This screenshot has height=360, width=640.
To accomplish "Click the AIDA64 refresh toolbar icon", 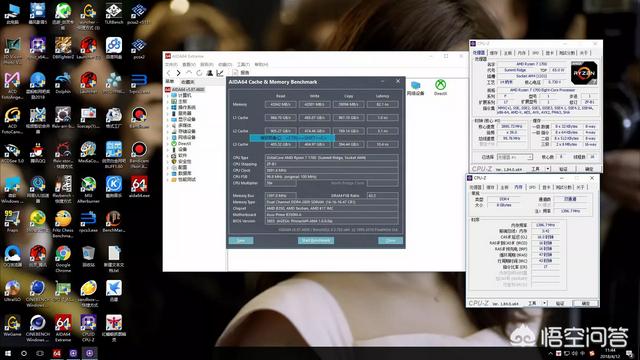I will 199,73.
